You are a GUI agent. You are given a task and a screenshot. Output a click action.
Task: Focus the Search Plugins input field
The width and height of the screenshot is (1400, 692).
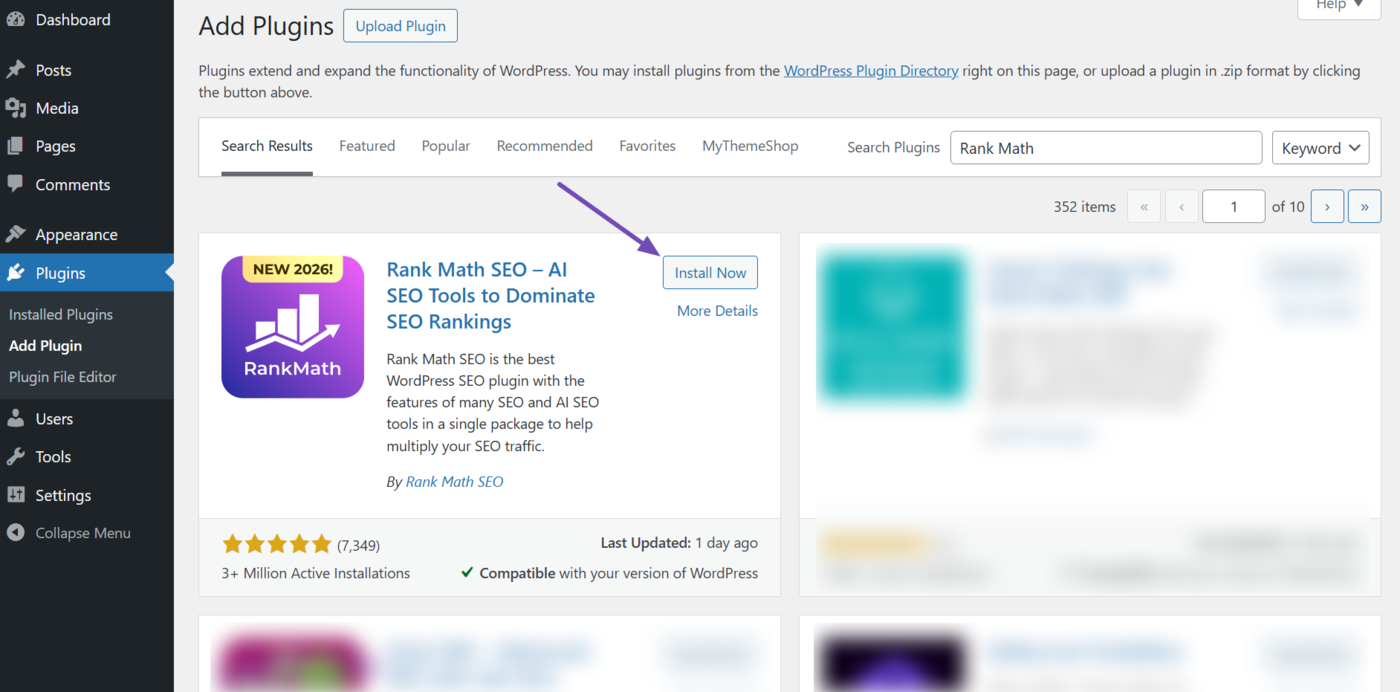[x=1106, y=148]
